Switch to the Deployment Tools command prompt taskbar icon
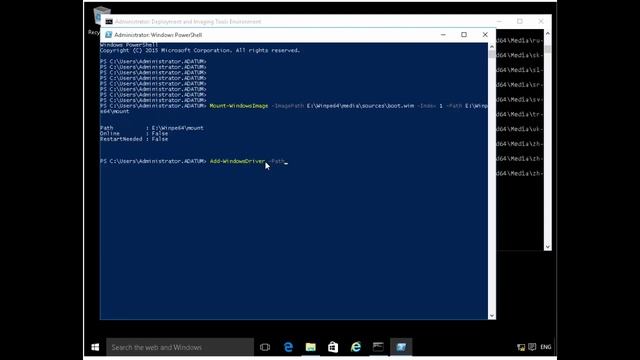This screenshot has width=640, height=360. [378, 347]
